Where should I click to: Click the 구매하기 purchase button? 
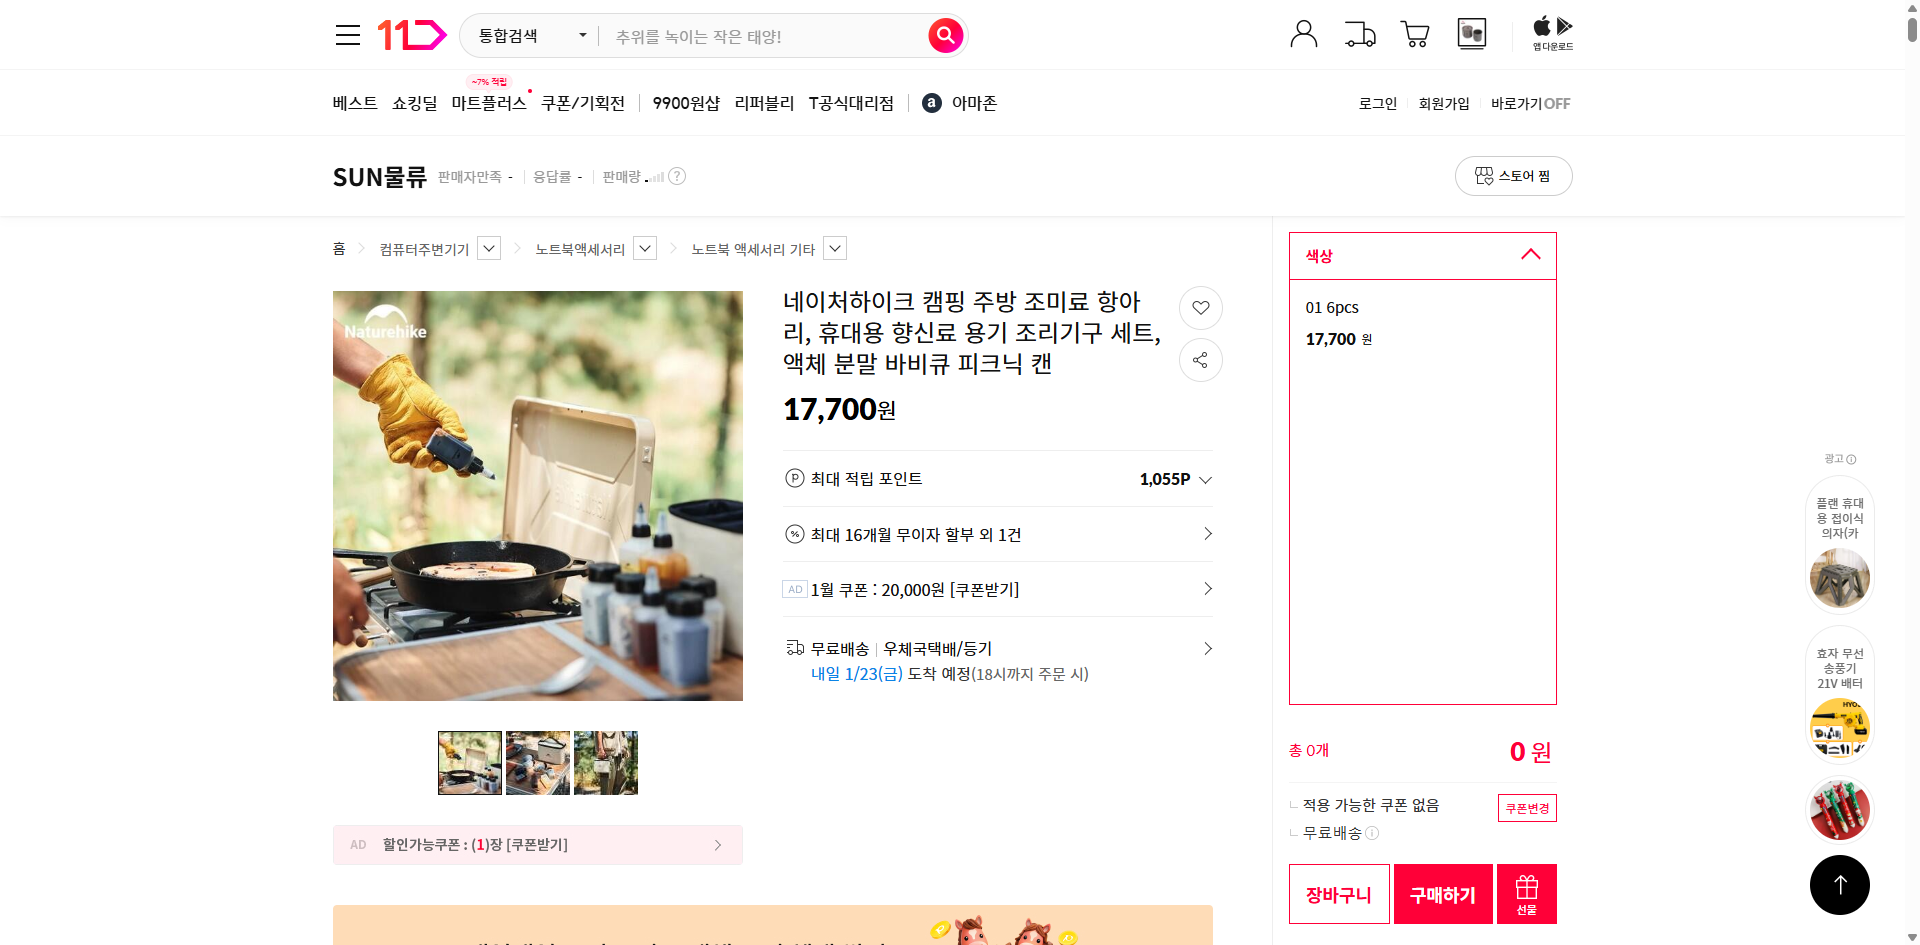coord(1442,893)
